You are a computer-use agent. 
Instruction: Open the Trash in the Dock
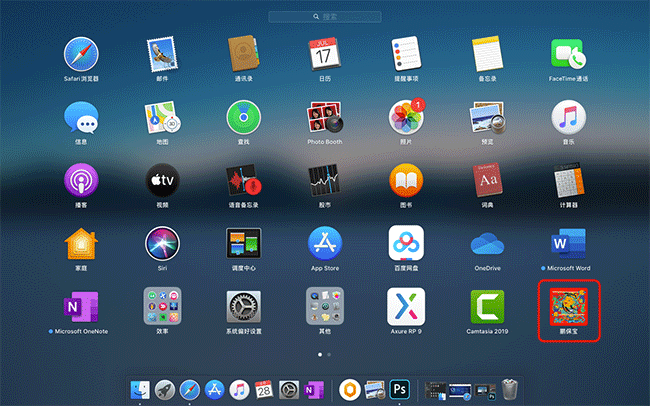(x=509, y=389)
